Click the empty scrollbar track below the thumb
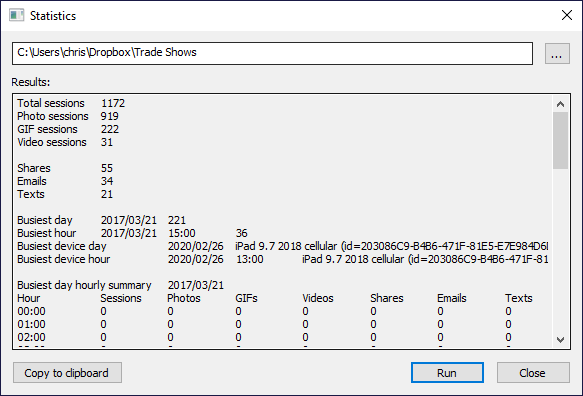583x396 pixels. pyautogui.click(x=560, y=250)
